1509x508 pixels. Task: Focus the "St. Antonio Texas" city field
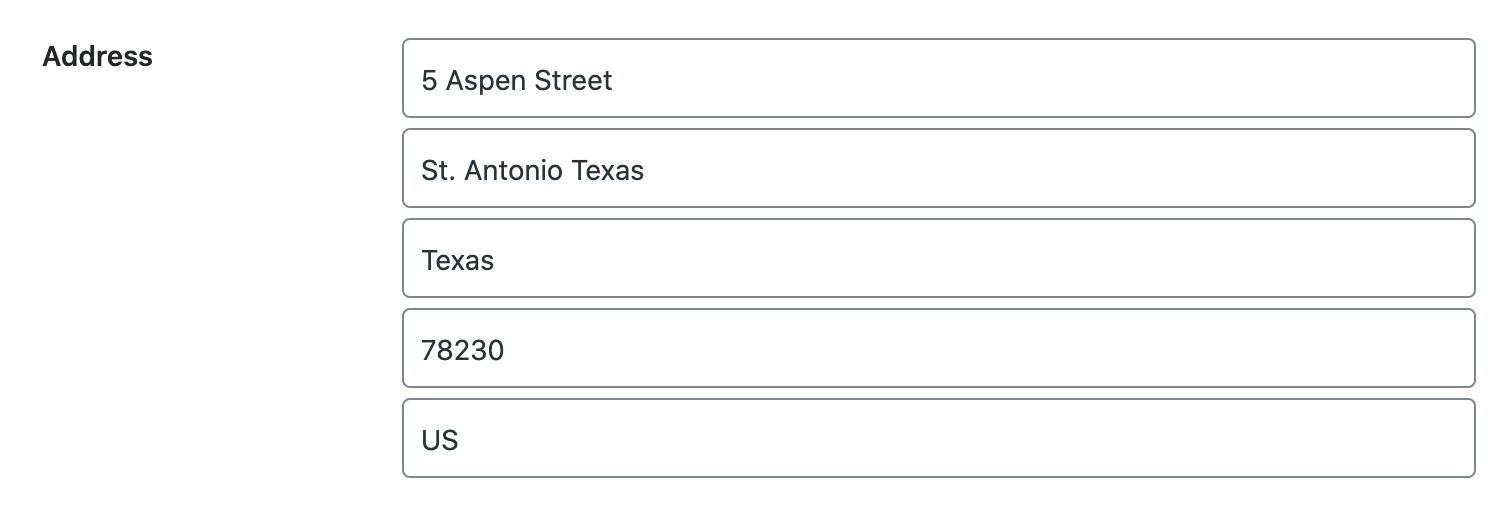pyautogui.click(x=938, y=169)
